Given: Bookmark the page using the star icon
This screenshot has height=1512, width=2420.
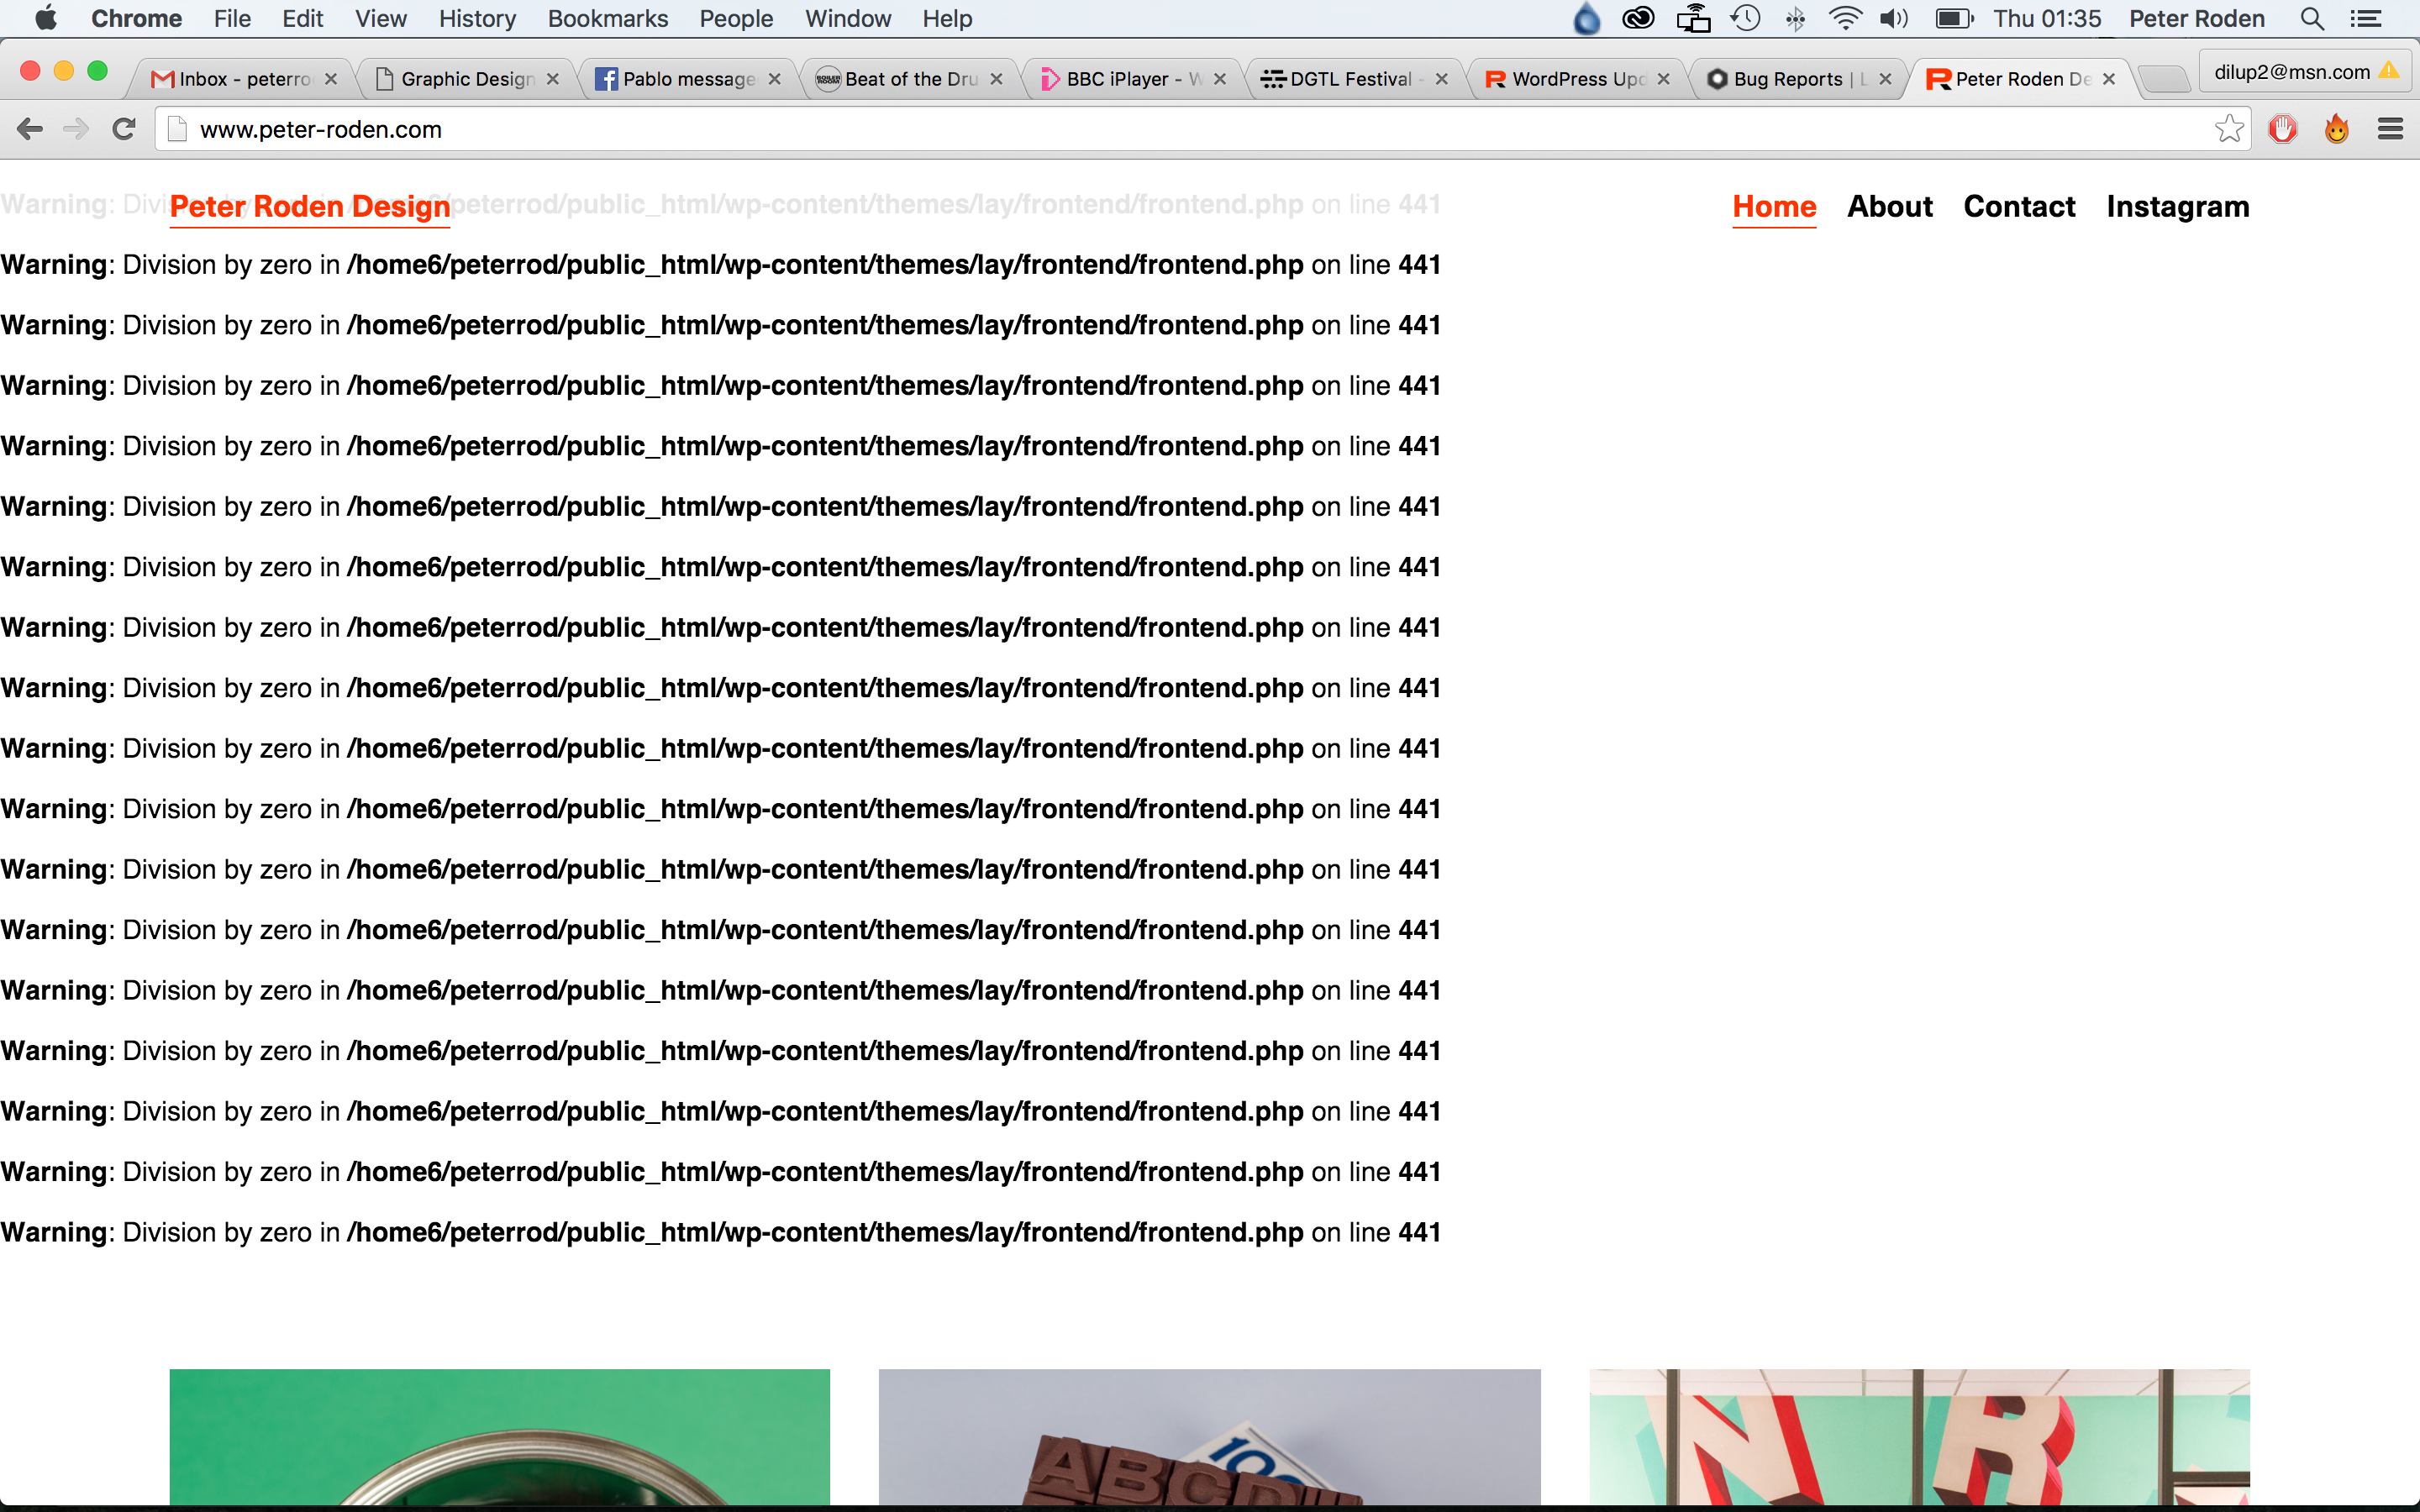Looking at the screenshot, I should pos(2230,128).
